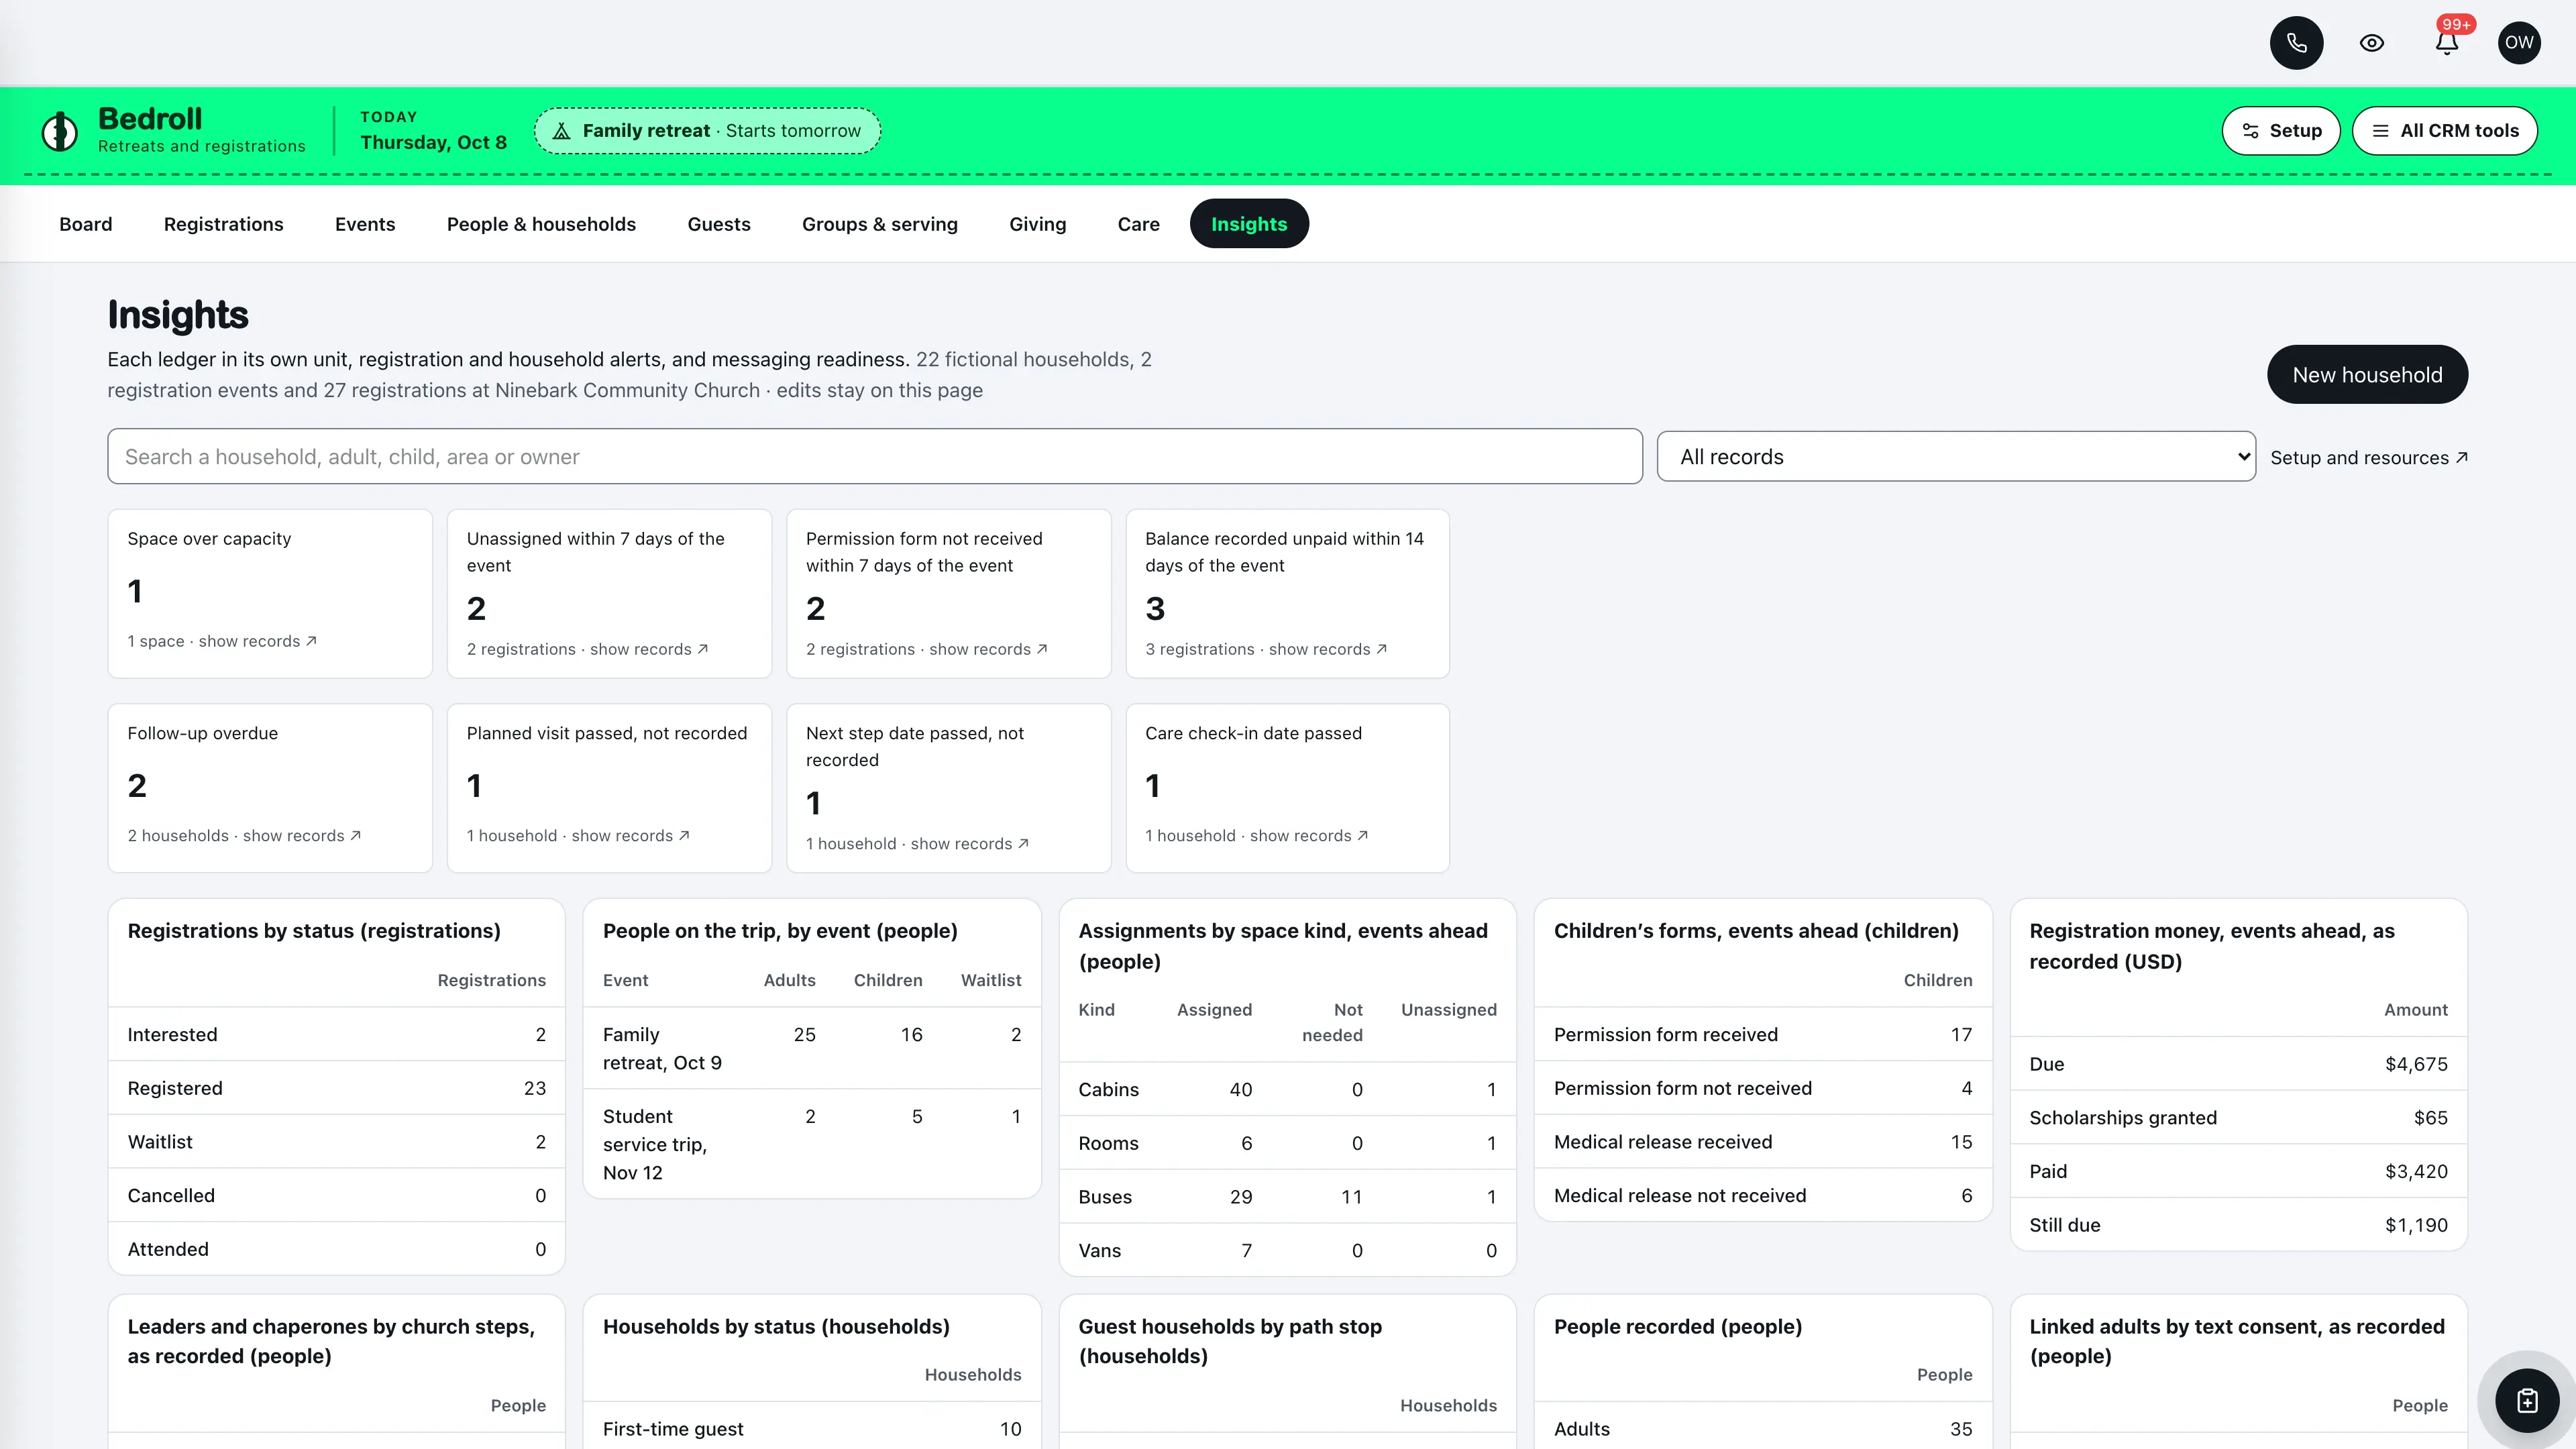The image size is (2576, 1449).
Task: Toggle the eye view icon
Action: tap(2372, 43)
